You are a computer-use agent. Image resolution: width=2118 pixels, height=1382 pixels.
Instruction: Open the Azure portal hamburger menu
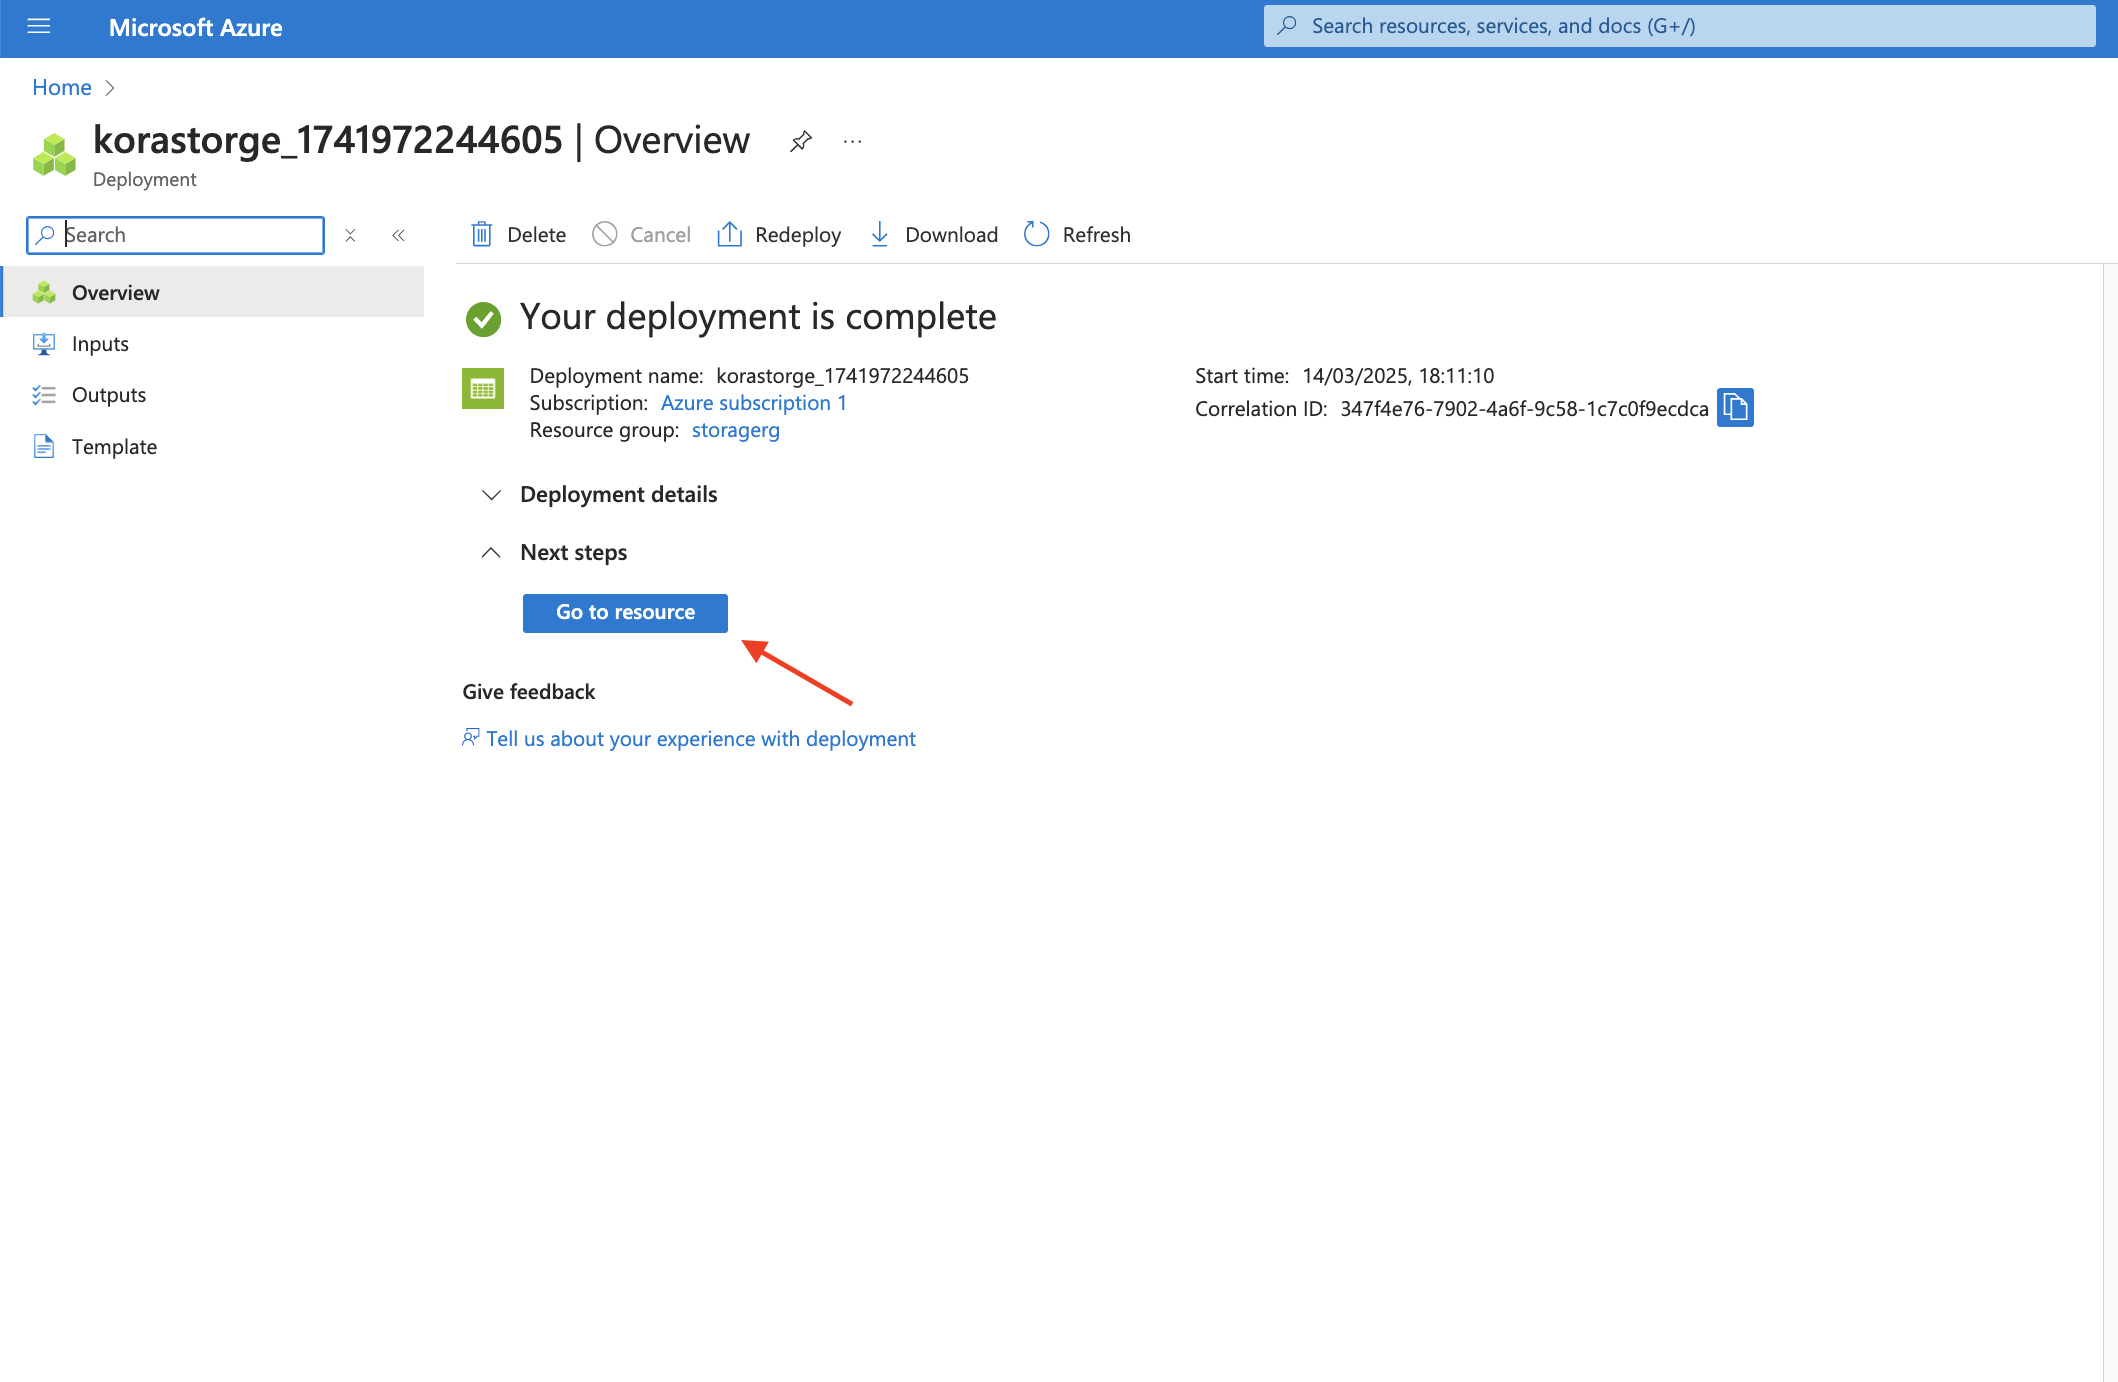39,27
